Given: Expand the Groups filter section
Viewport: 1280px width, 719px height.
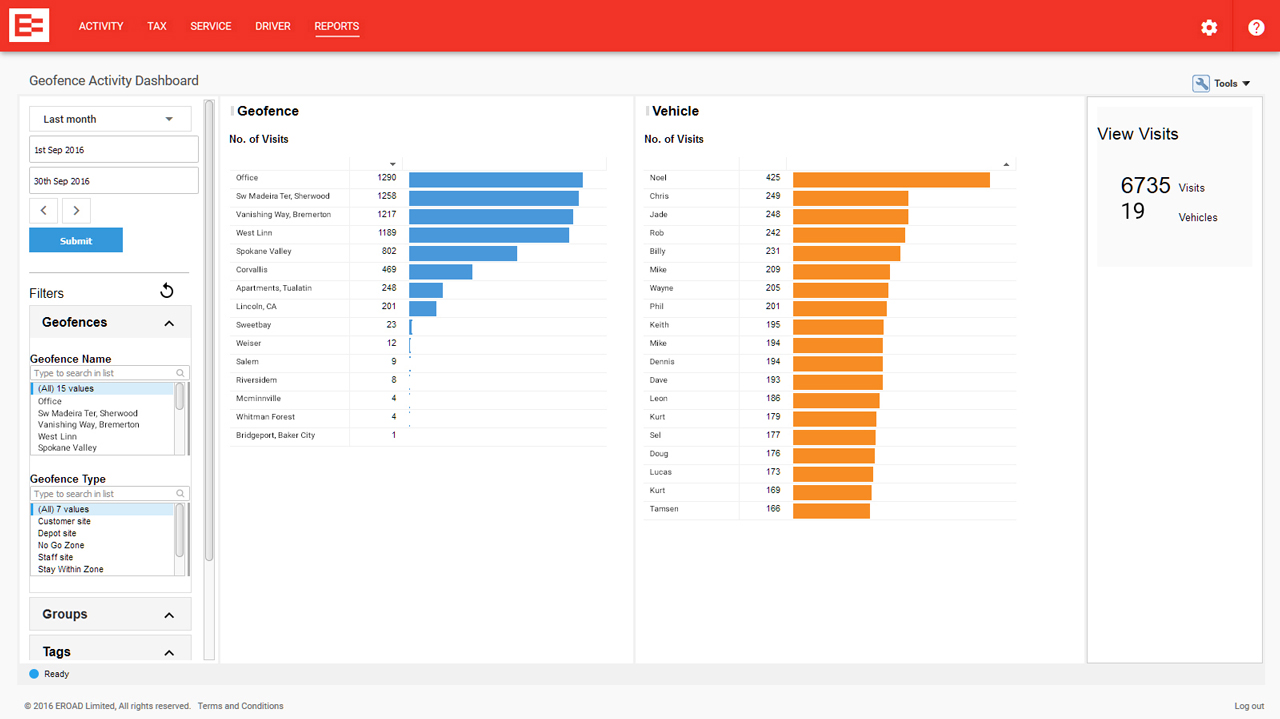Looking at the screenshot, I should click(x=169, y=615).
